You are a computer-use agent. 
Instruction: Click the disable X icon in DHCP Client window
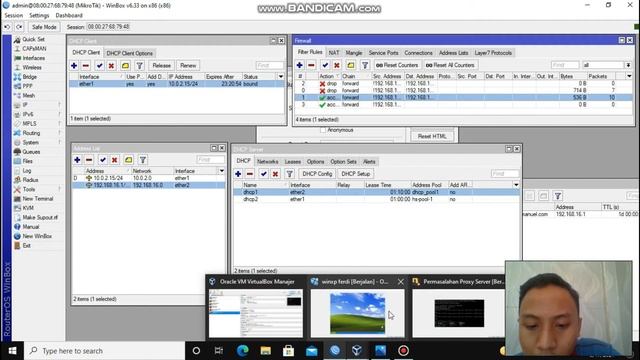pos(111,65)
